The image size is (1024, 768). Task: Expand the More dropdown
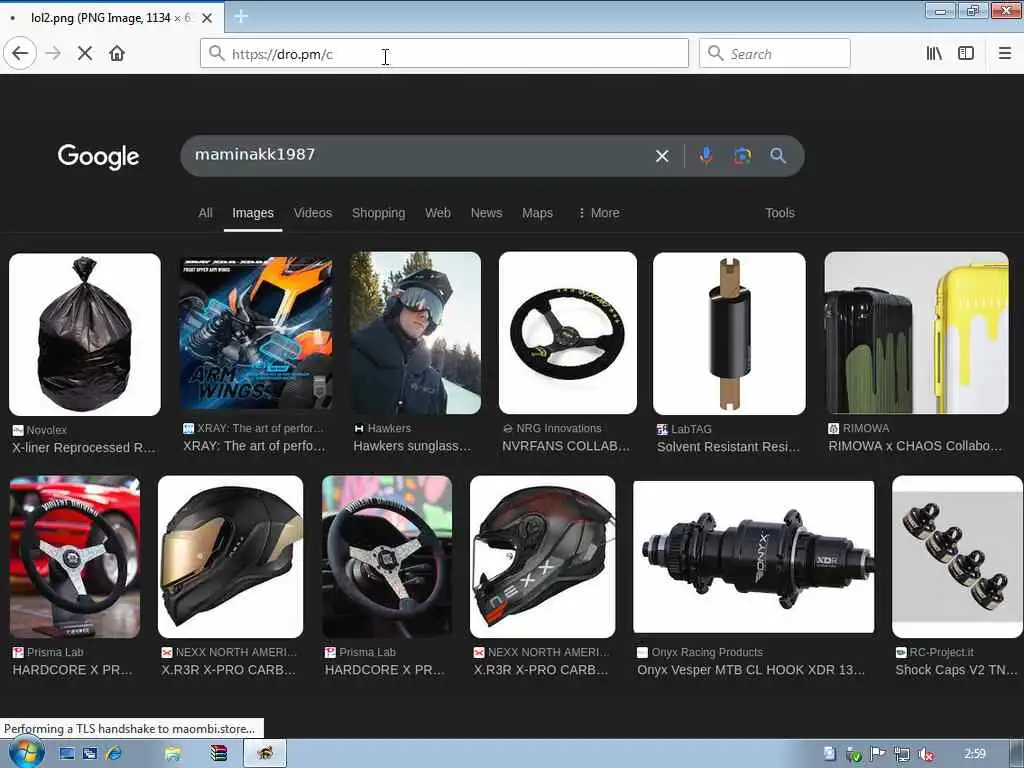tap(599, 213)
